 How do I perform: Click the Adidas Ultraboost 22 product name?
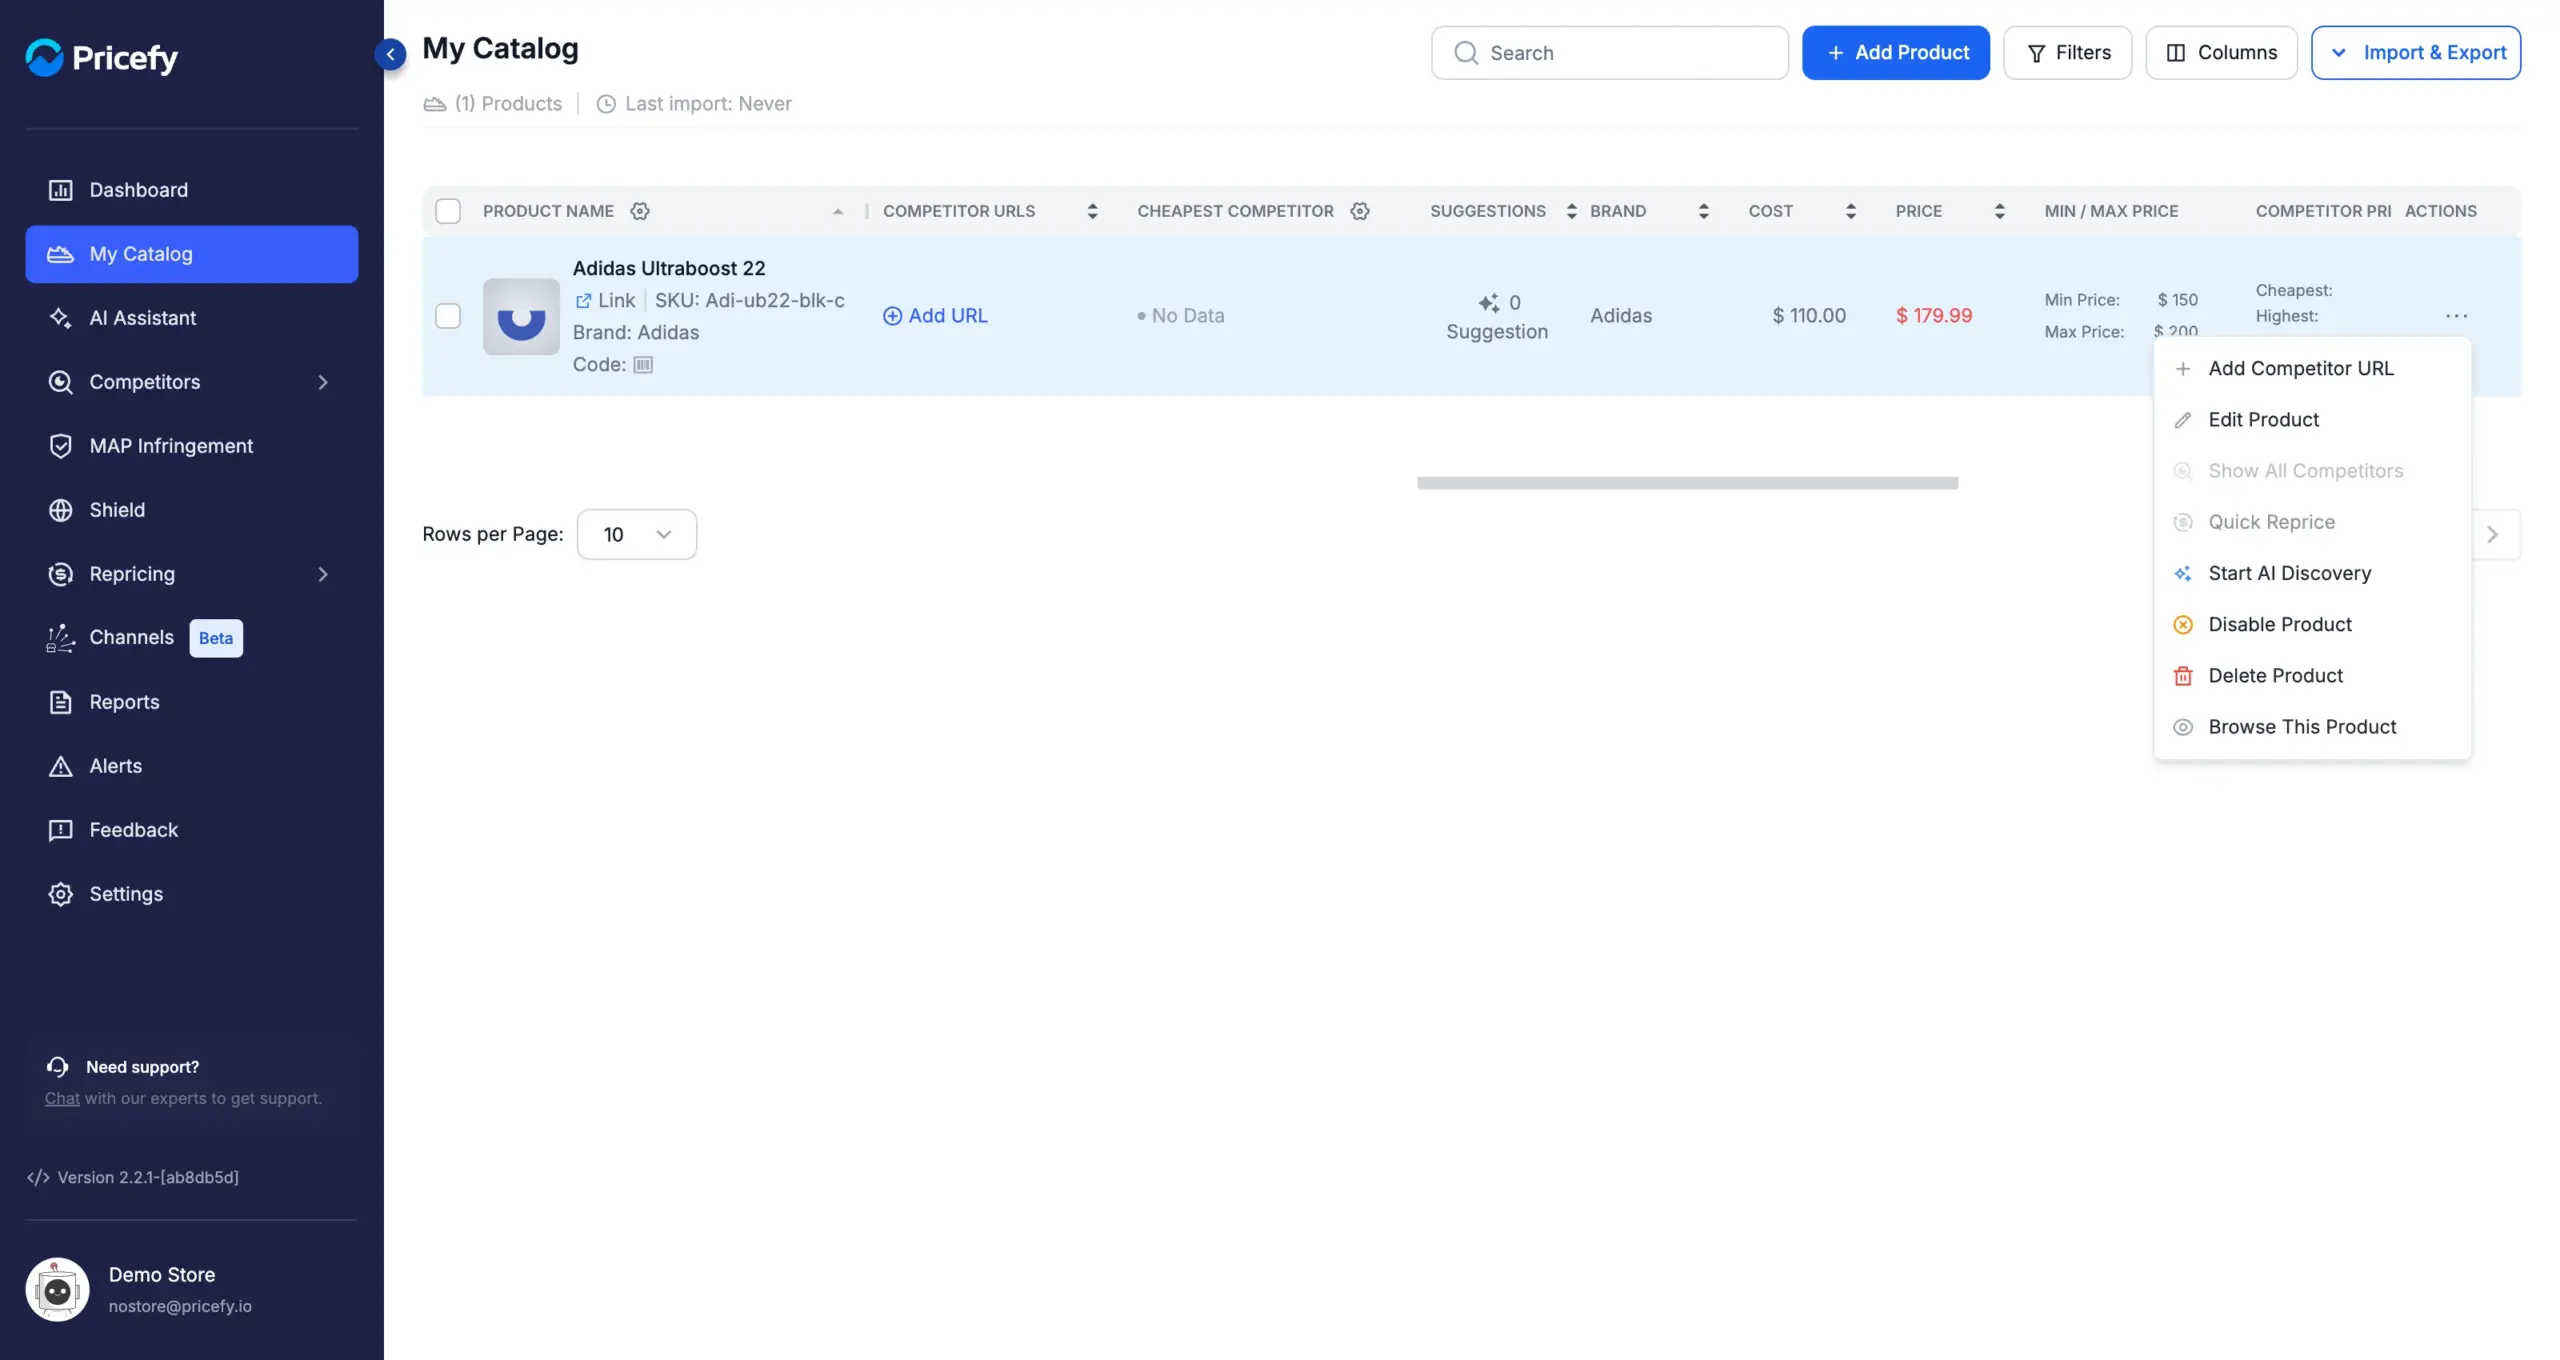point(669,268)
